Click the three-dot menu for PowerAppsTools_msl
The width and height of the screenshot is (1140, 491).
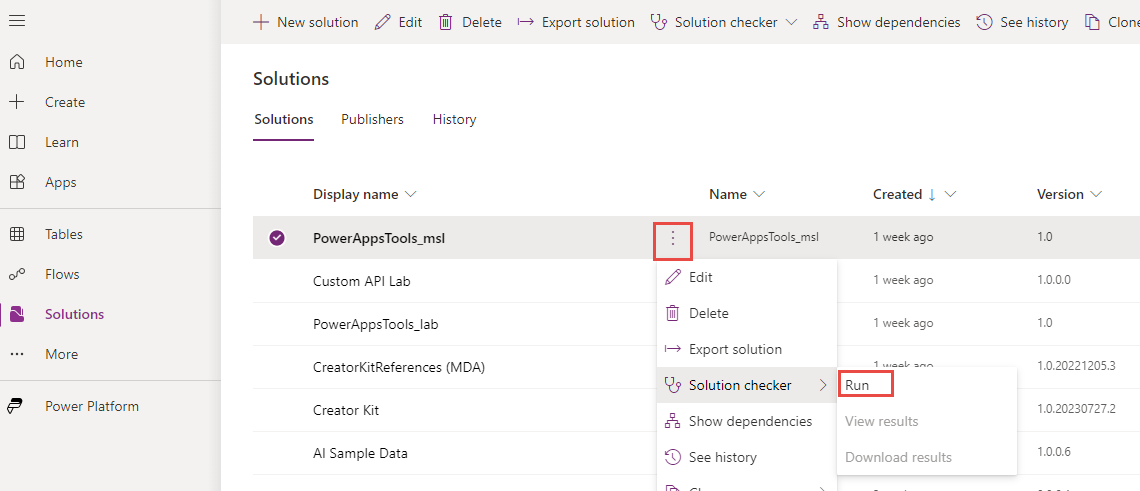[x=673, y=238]
